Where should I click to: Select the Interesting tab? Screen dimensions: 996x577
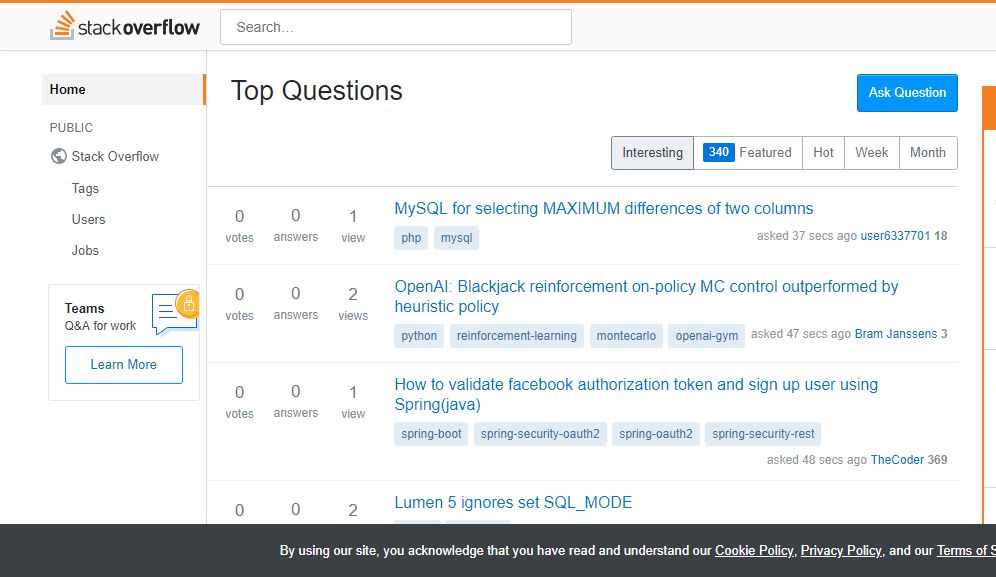tap(652, 153)
